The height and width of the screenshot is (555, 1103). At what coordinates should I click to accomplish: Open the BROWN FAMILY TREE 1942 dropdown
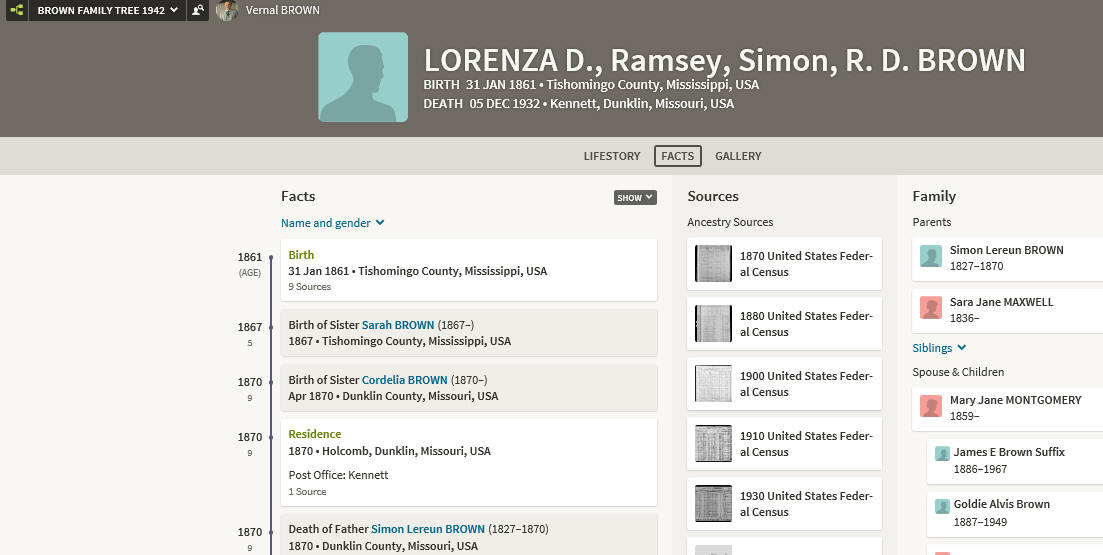click(108, 10)
